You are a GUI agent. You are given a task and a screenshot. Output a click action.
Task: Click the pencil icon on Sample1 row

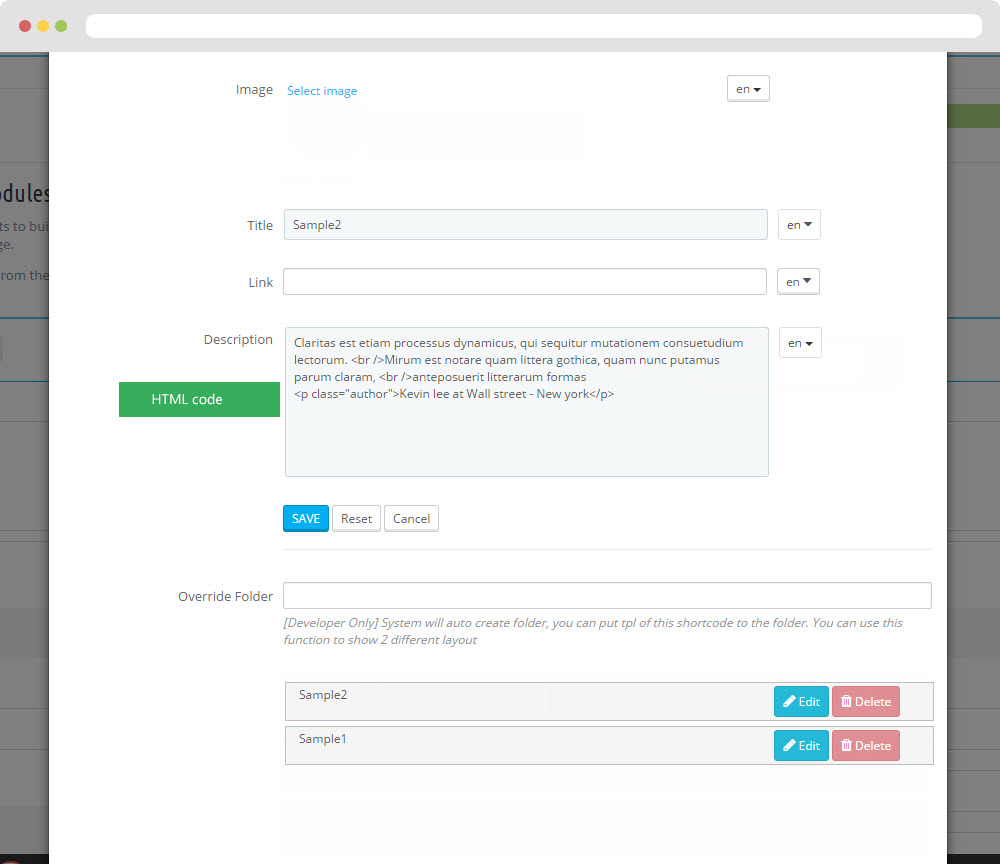point(789,746)
